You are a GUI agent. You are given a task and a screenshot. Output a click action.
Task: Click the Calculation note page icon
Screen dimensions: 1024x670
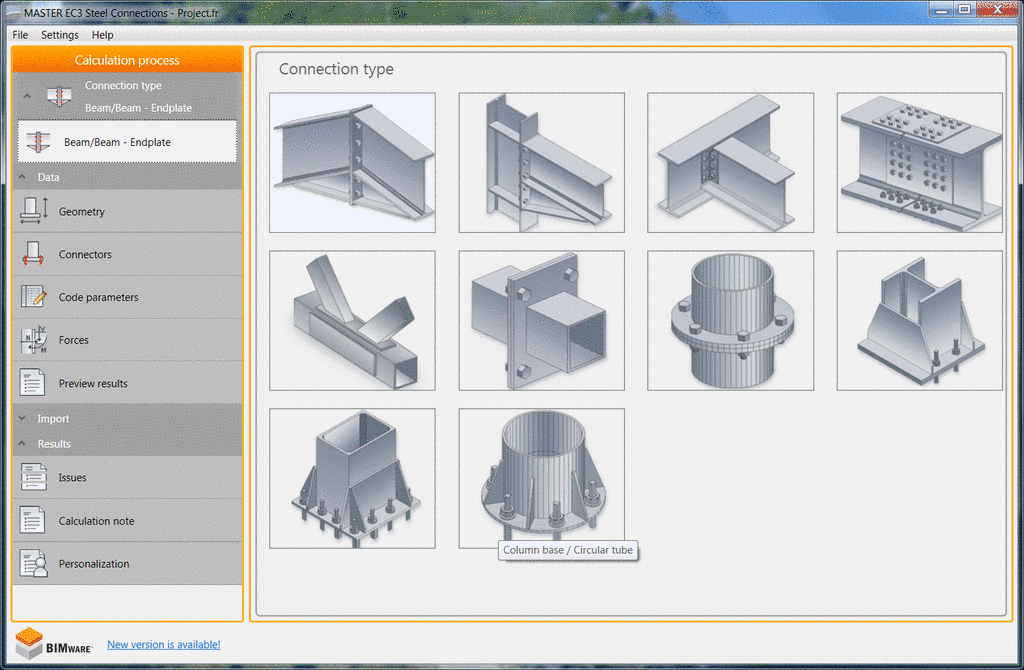32,520
